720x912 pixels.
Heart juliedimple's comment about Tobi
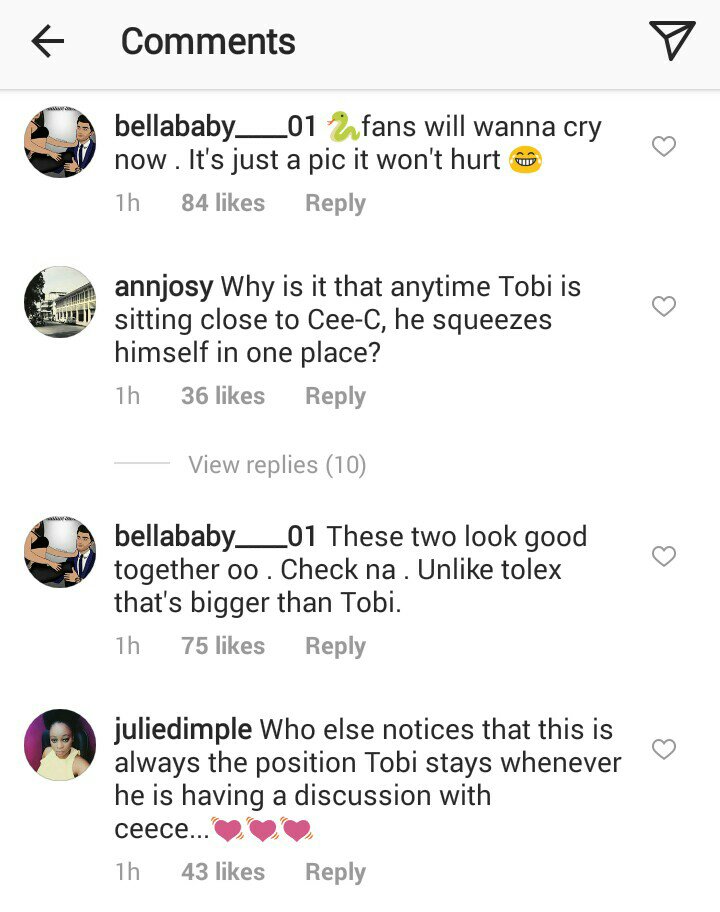pos(664,749)
